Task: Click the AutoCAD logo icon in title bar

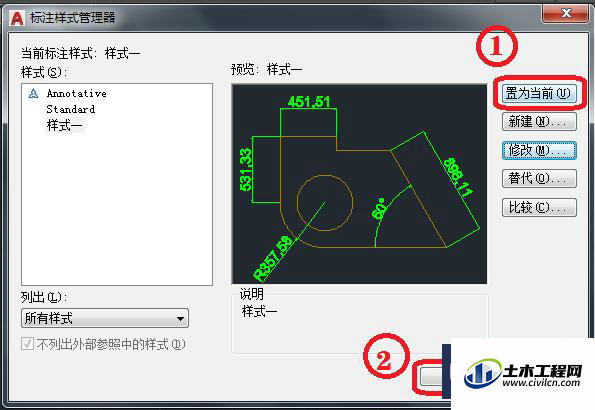Action: pyautogui.click(x=17, y=18)
